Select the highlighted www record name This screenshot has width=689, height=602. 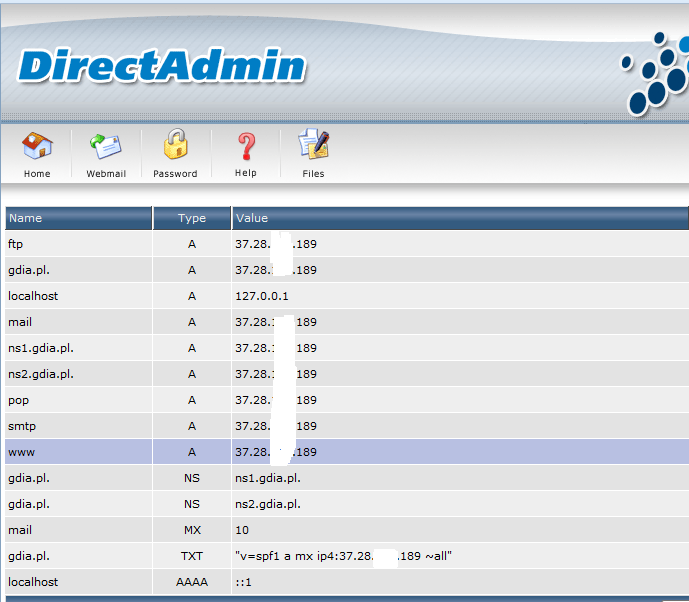pyautogui.click(x=21, y=452)
